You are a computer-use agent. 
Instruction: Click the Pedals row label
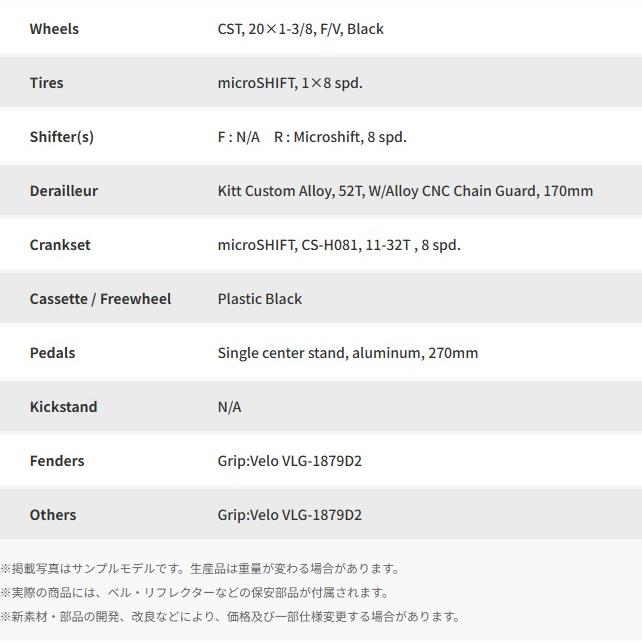click(x=52, y=353)
